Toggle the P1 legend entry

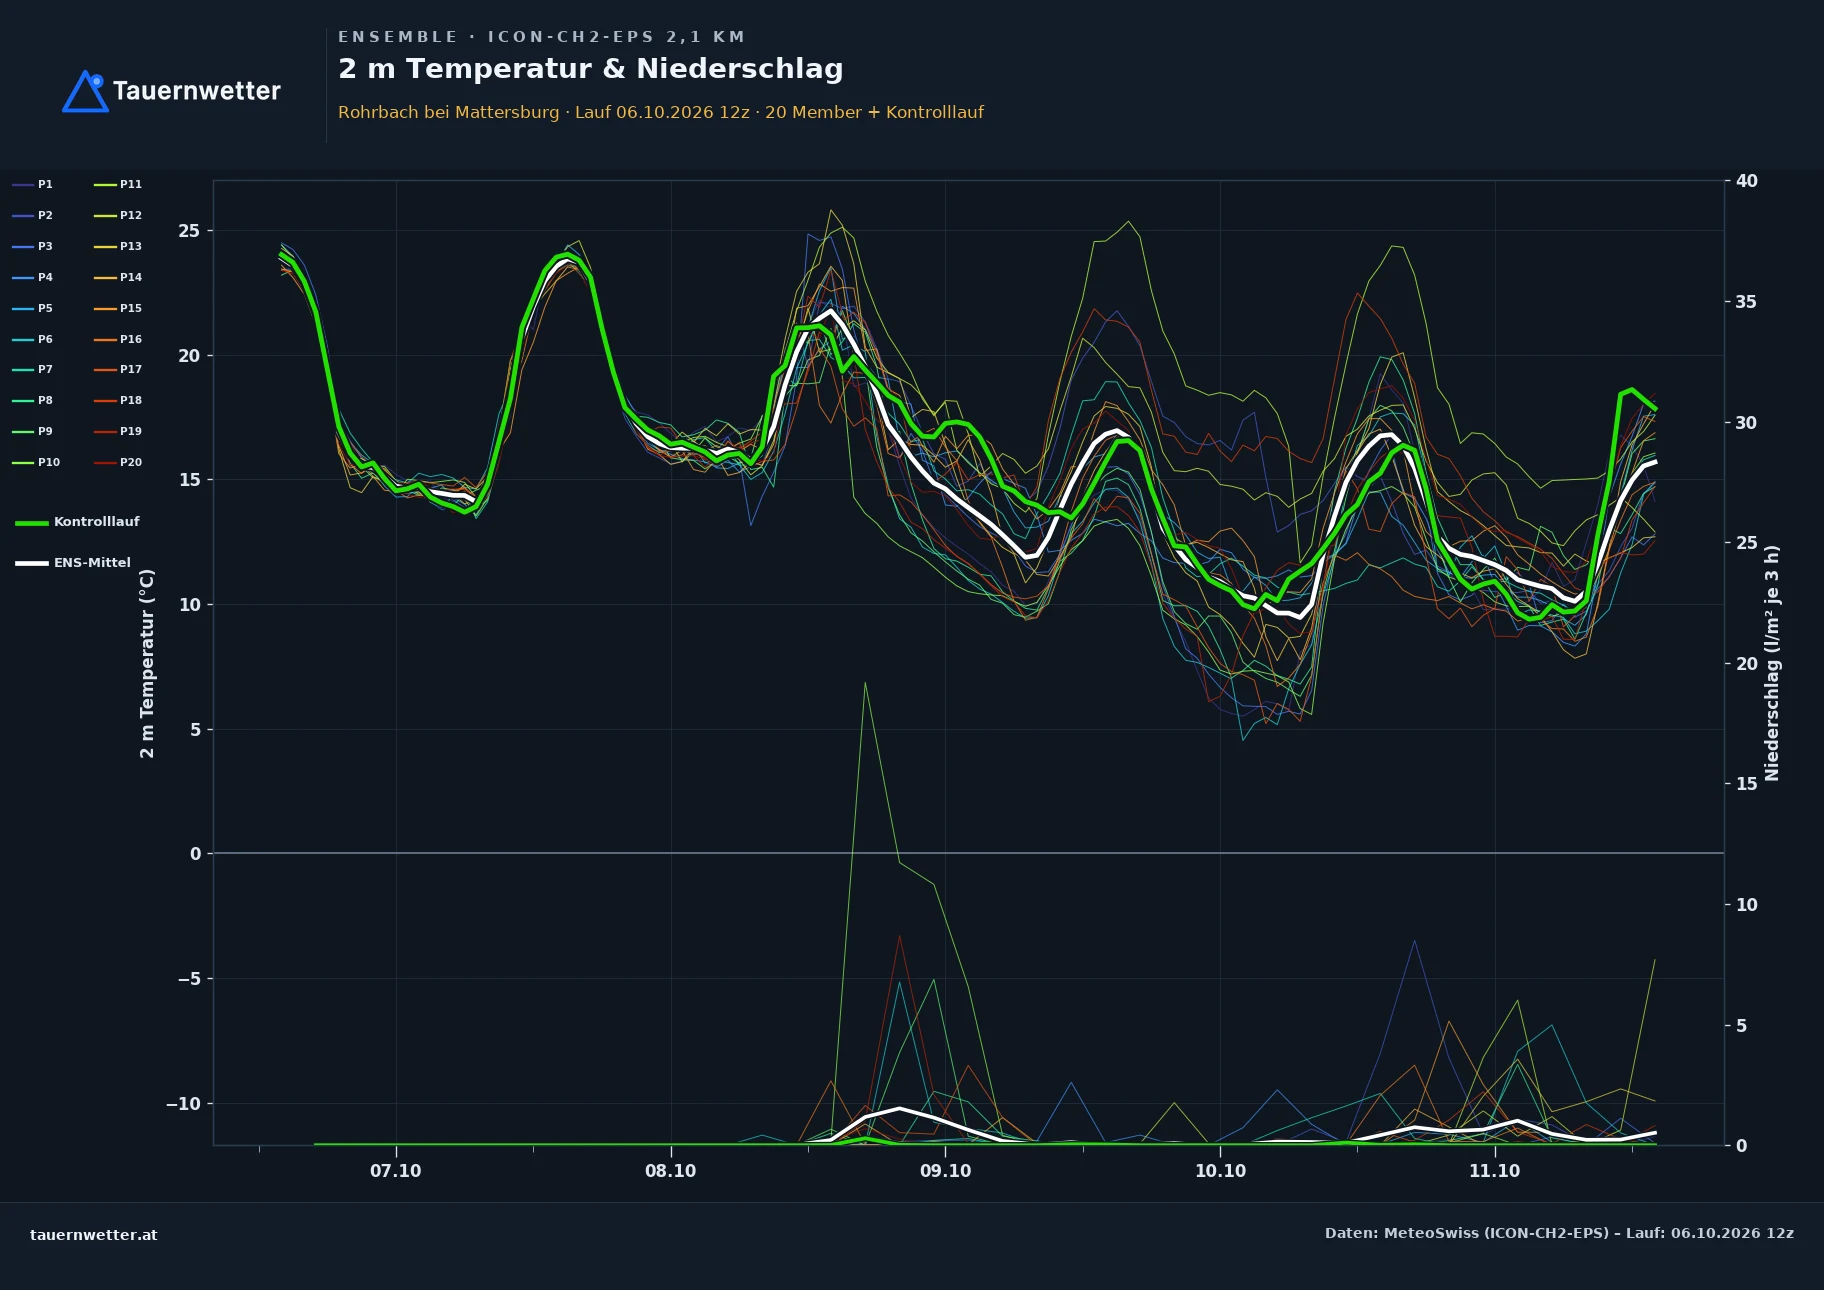[33, 184]
